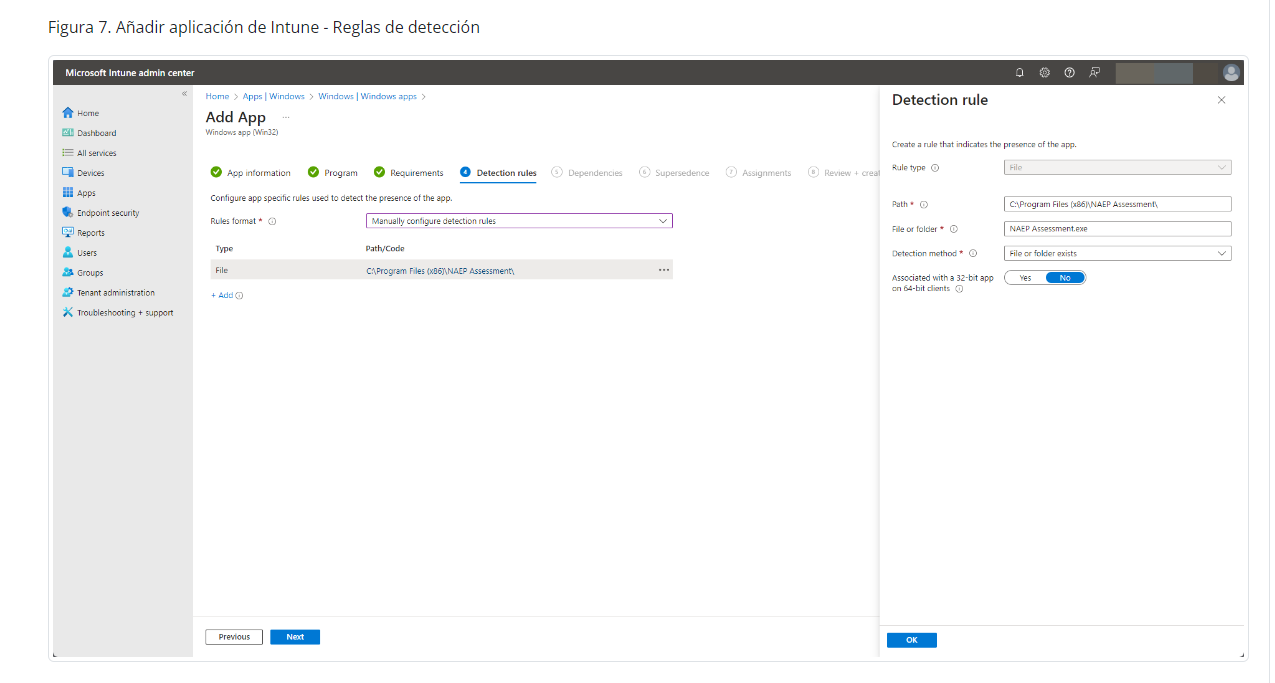Click the File or folder input field
The width and height of the screenshot is (1275, 683).
tap(1117, 229)
